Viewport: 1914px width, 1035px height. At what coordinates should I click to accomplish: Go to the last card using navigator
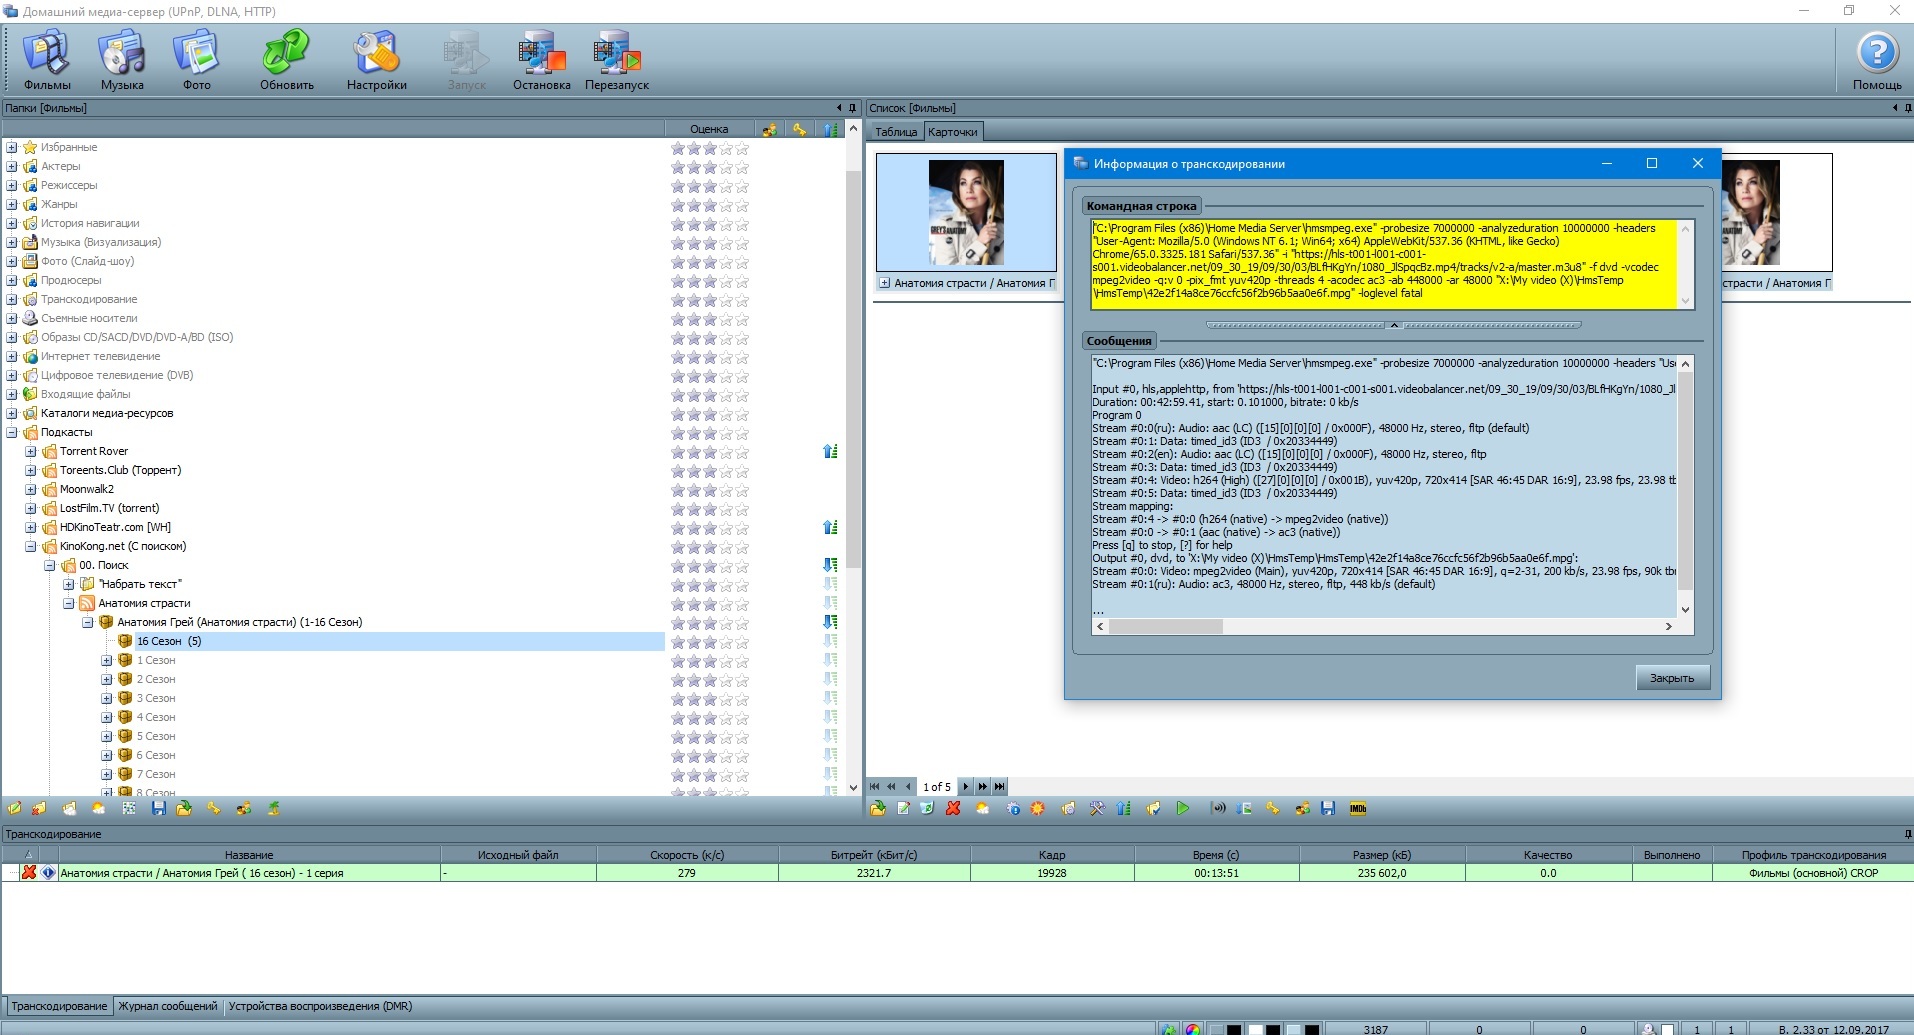[x=999, y=787]
